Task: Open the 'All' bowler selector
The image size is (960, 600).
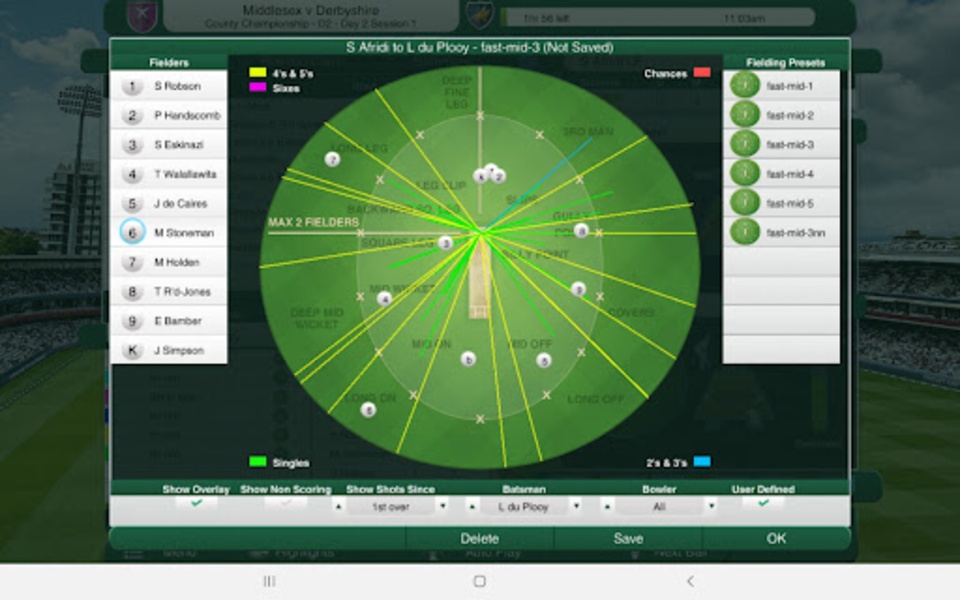Action: point(659,507)
